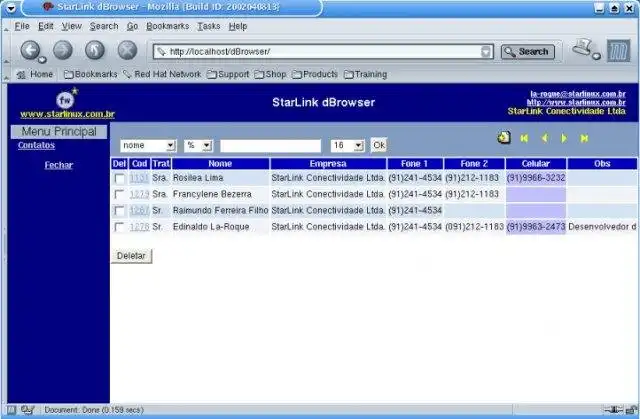This screenshot has width=640, height=419.
Task: Click the second component icon in the status bar
Action: coord(27,410)
